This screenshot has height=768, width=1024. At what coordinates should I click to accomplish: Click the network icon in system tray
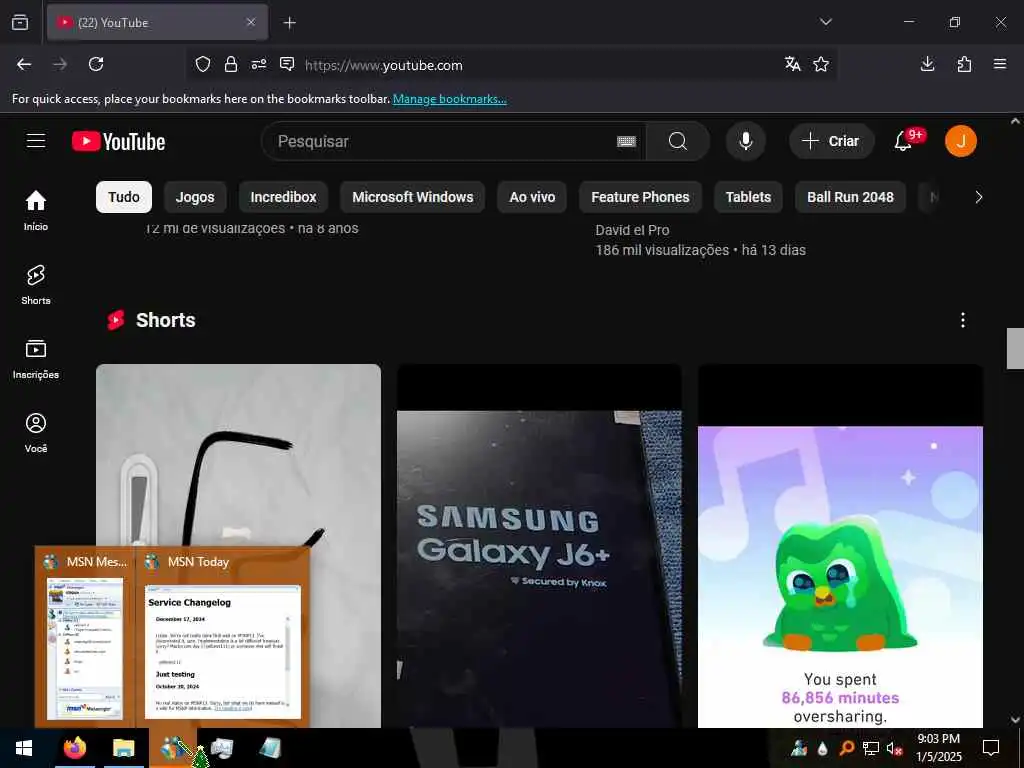pos(871,748)
